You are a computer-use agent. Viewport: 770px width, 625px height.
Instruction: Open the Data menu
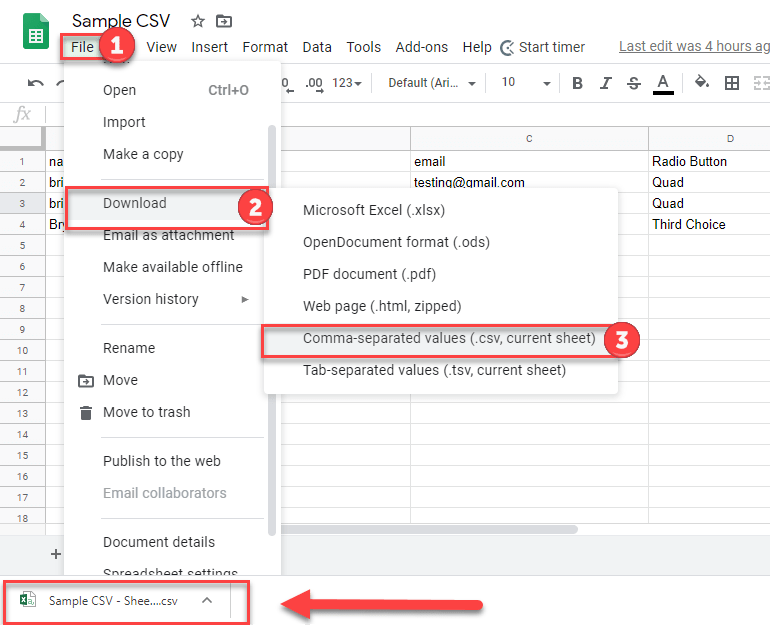317,47
